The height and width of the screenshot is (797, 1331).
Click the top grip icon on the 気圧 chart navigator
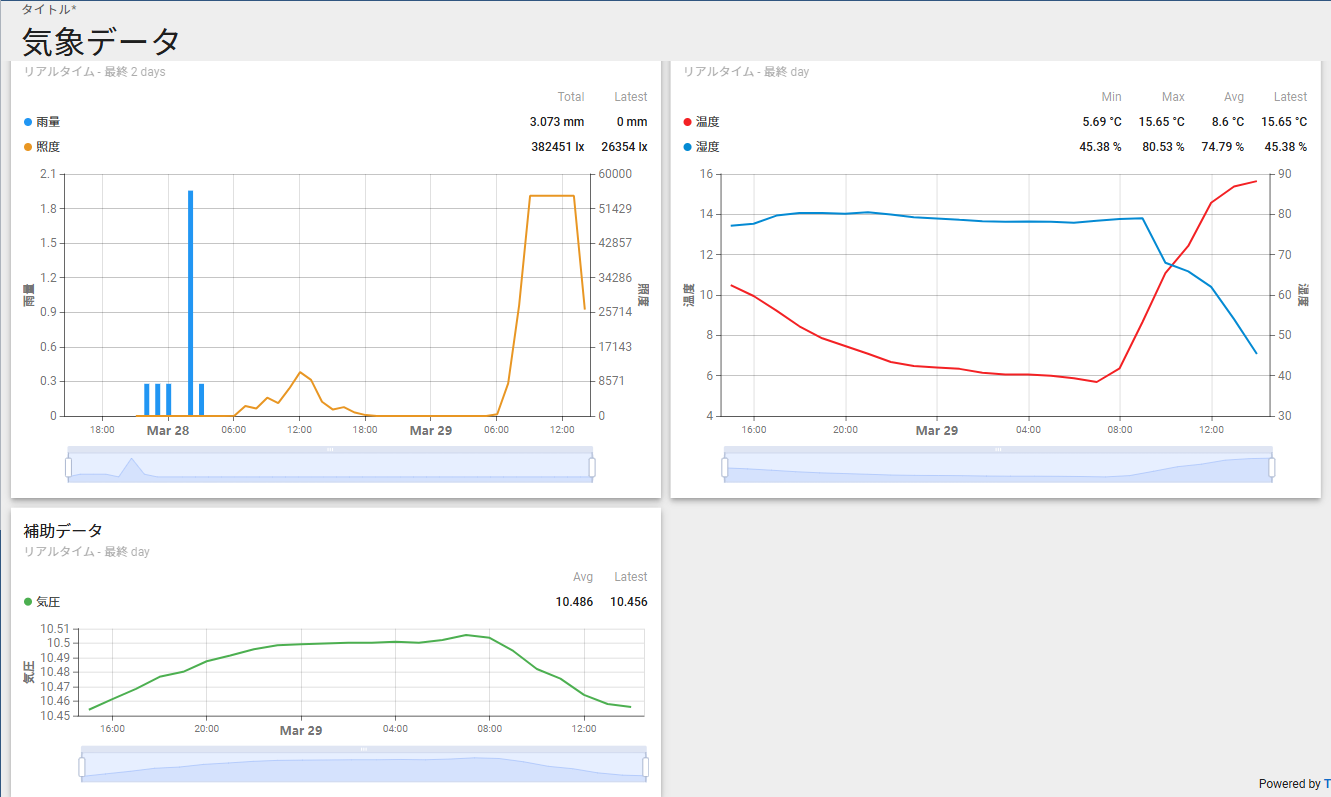click(x=364, y=749)
